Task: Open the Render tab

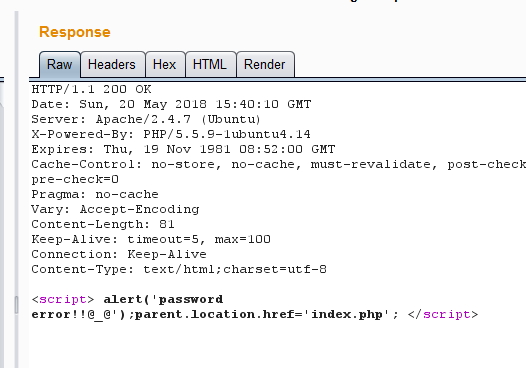Action: click(x=265, y=64)
